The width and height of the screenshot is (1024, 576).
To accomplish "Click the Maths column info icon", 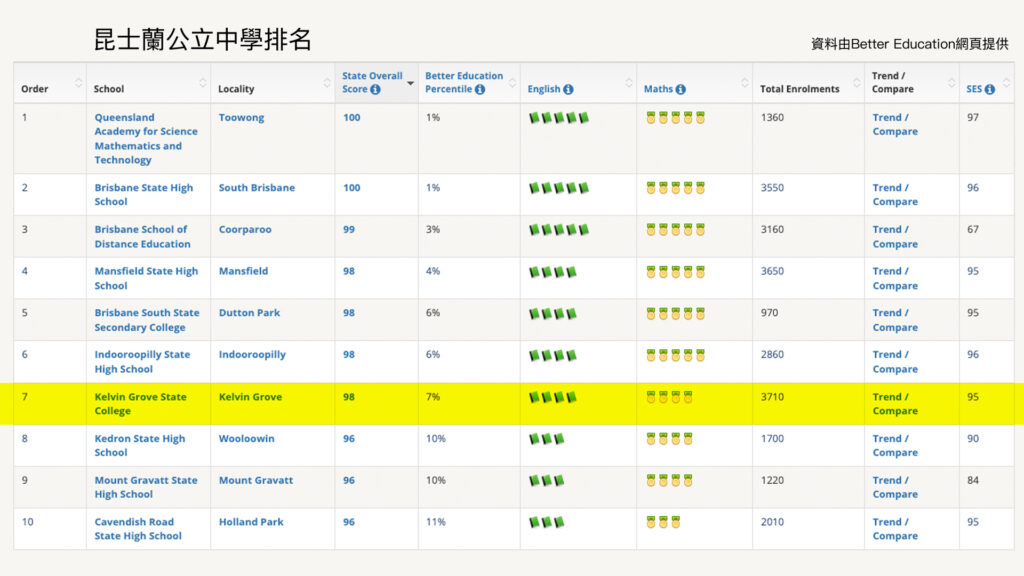I will (681, 89).
